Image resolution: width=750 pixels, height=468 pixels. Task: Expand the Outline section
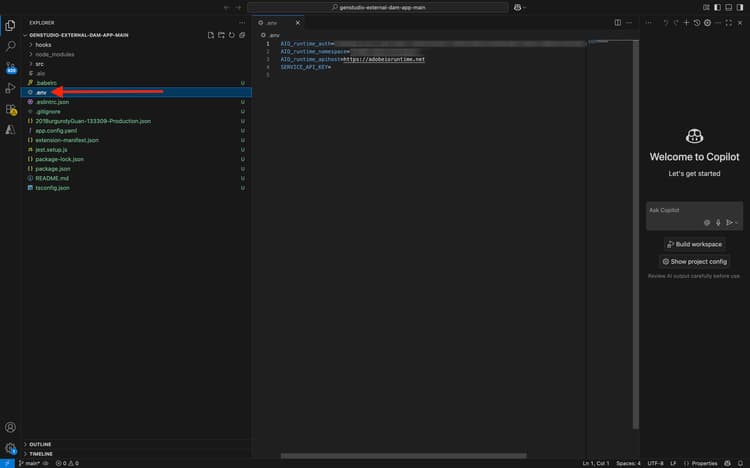(x=40, y=444)
